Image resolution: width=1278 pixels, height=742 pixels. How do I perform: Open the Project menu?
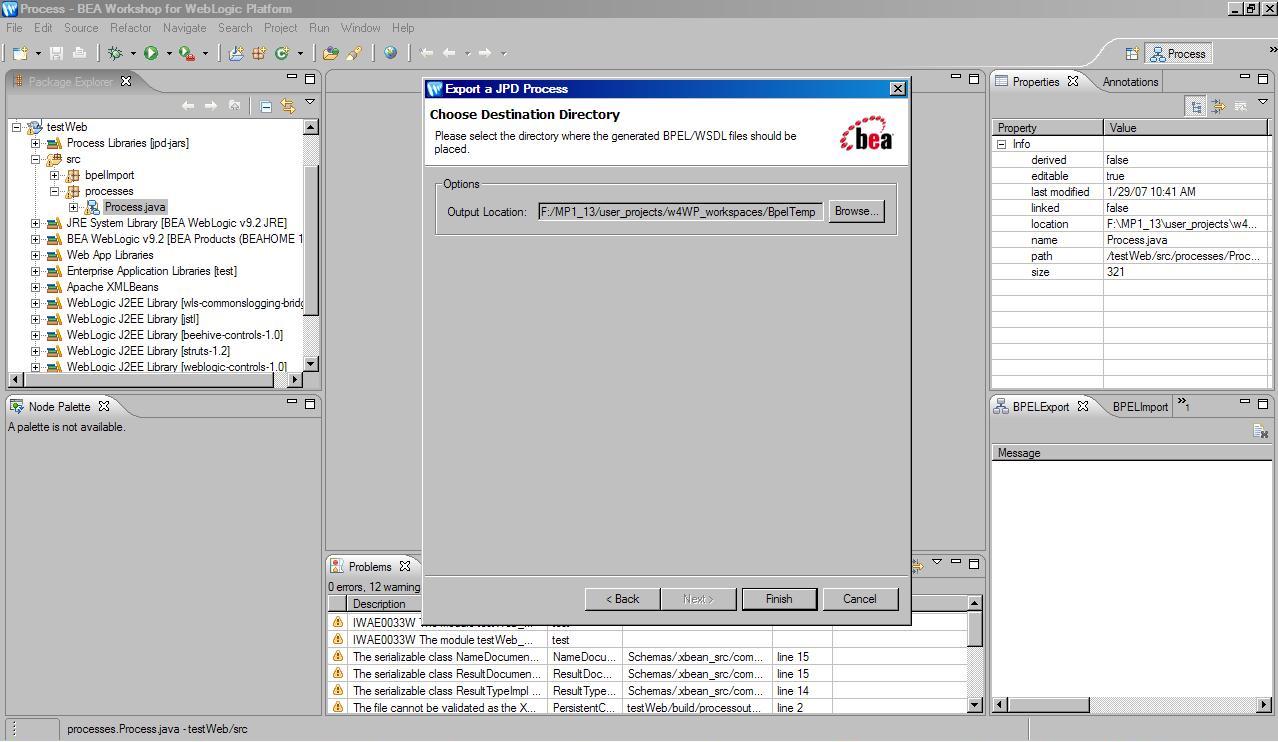280,28
